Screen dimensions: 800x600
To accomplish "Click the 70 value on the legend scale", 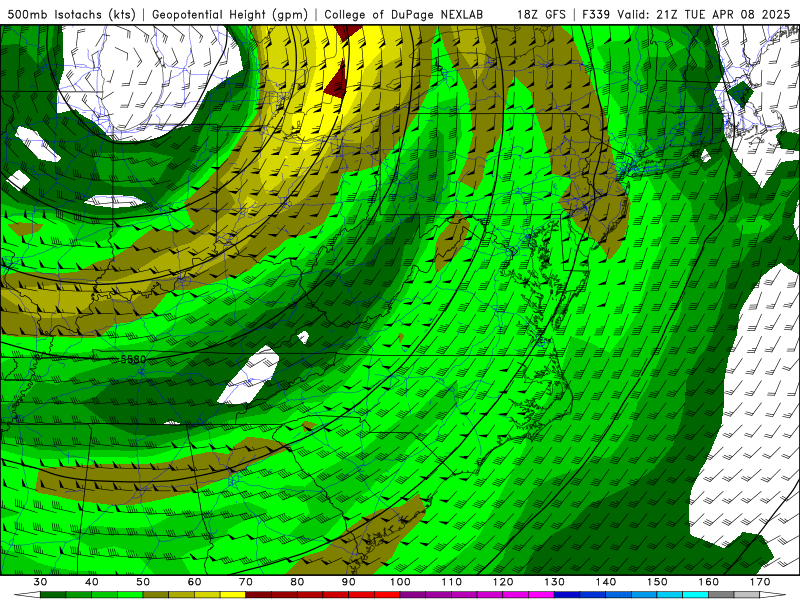I will (246, 582).
